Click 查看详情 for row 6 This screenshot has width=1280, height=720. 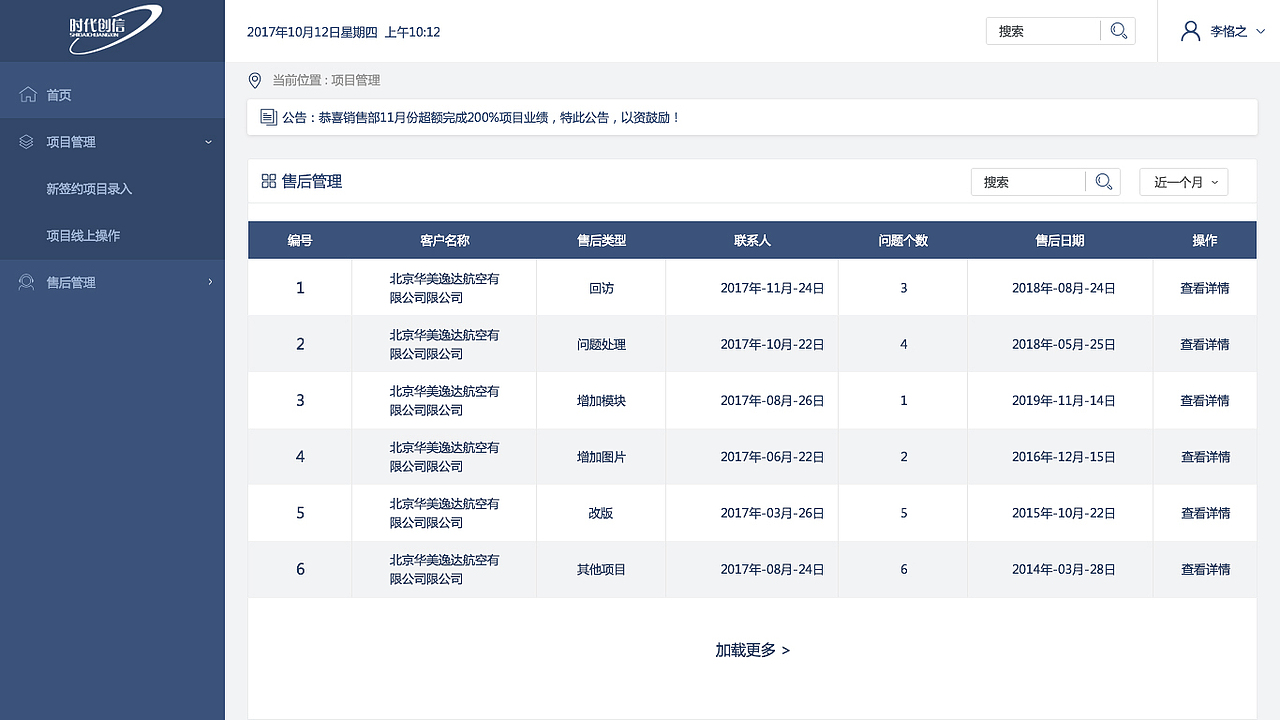(1205, 570)
